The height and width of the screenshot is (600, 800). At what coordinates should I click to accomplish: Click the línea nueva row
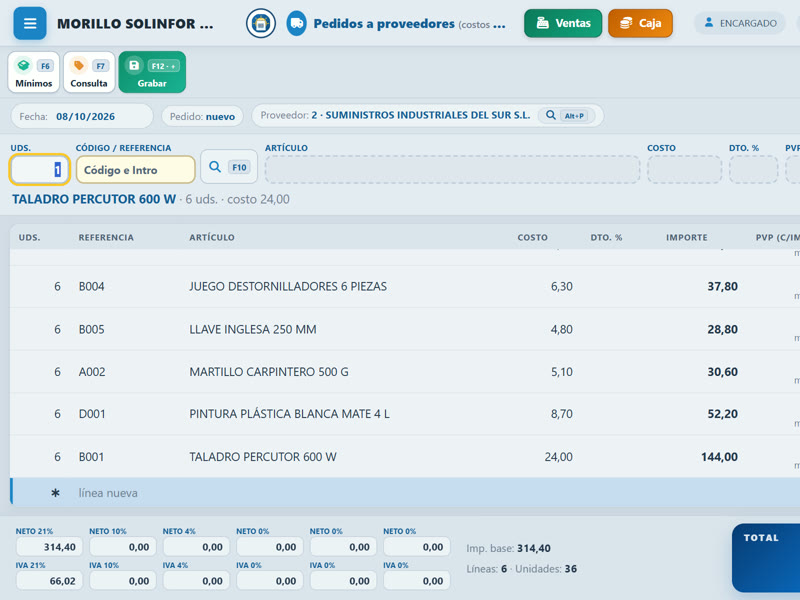pos(405,493)
